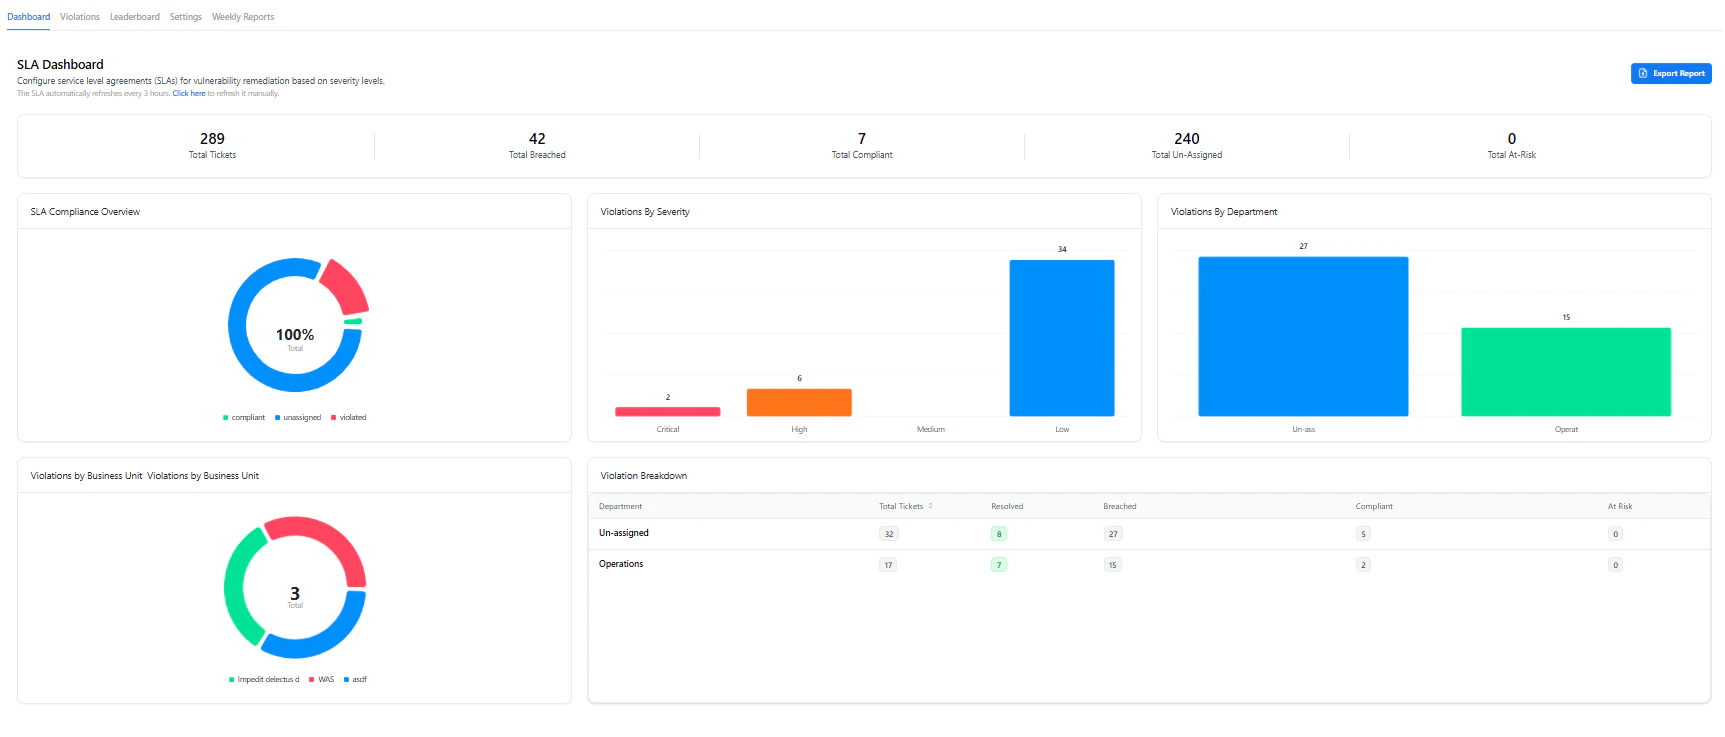This screenshot has width=1725, height=737.
Task: Click the Resolved column header
Action: point(1007,506)
